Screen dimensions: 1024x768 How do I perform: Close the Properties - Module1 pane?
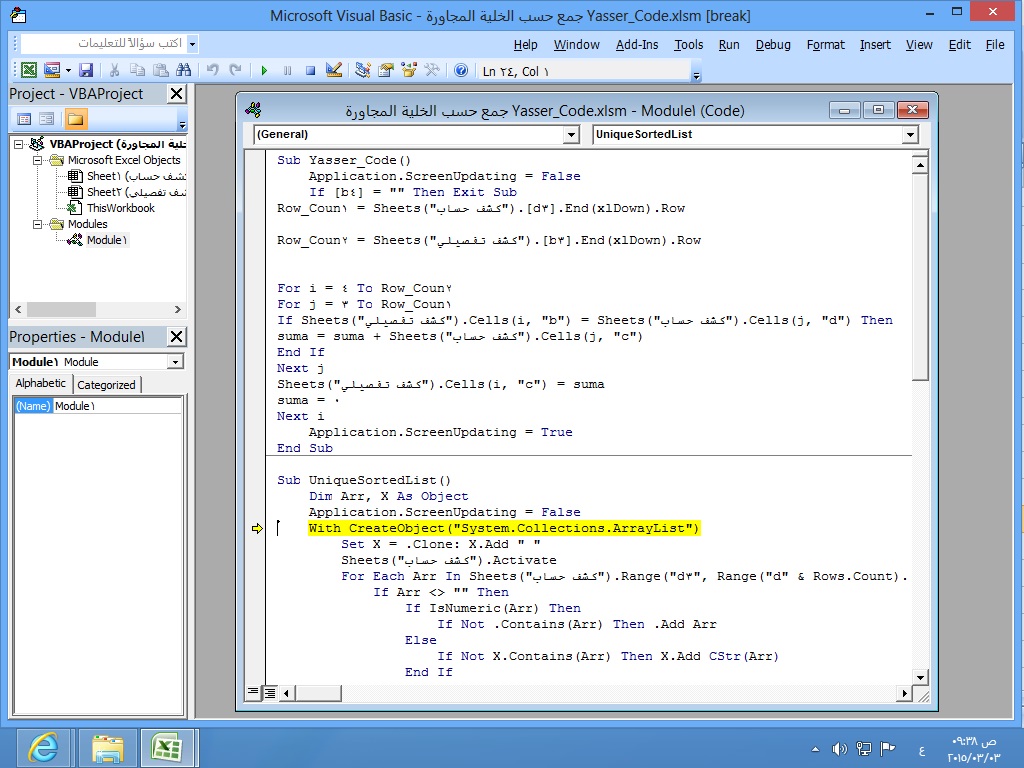coord(176,337)
